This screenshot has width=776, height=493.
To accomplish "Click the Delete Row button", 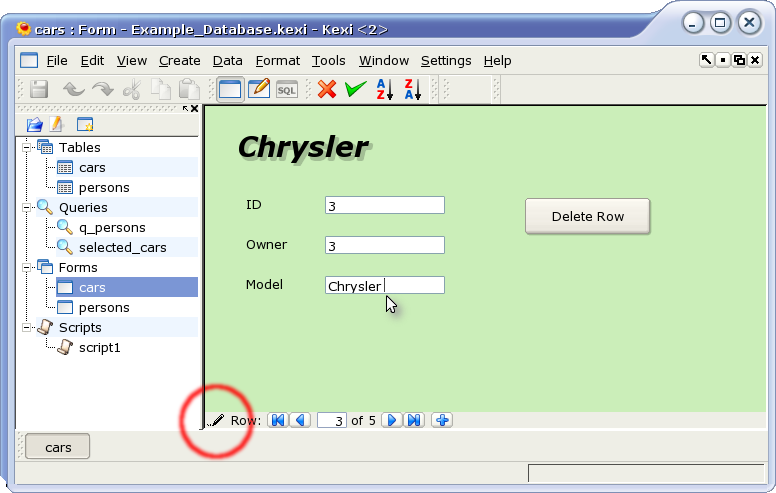I will coord(587,216).
